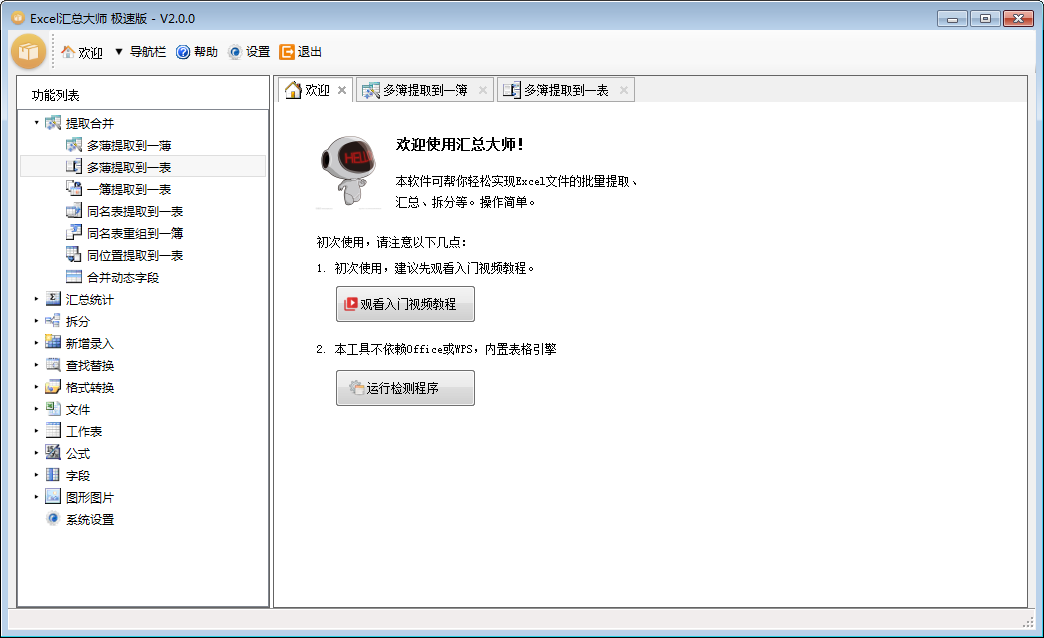Click the 设置 gear icon in toolbar
1044x638 pixels.
click(234, 52)
